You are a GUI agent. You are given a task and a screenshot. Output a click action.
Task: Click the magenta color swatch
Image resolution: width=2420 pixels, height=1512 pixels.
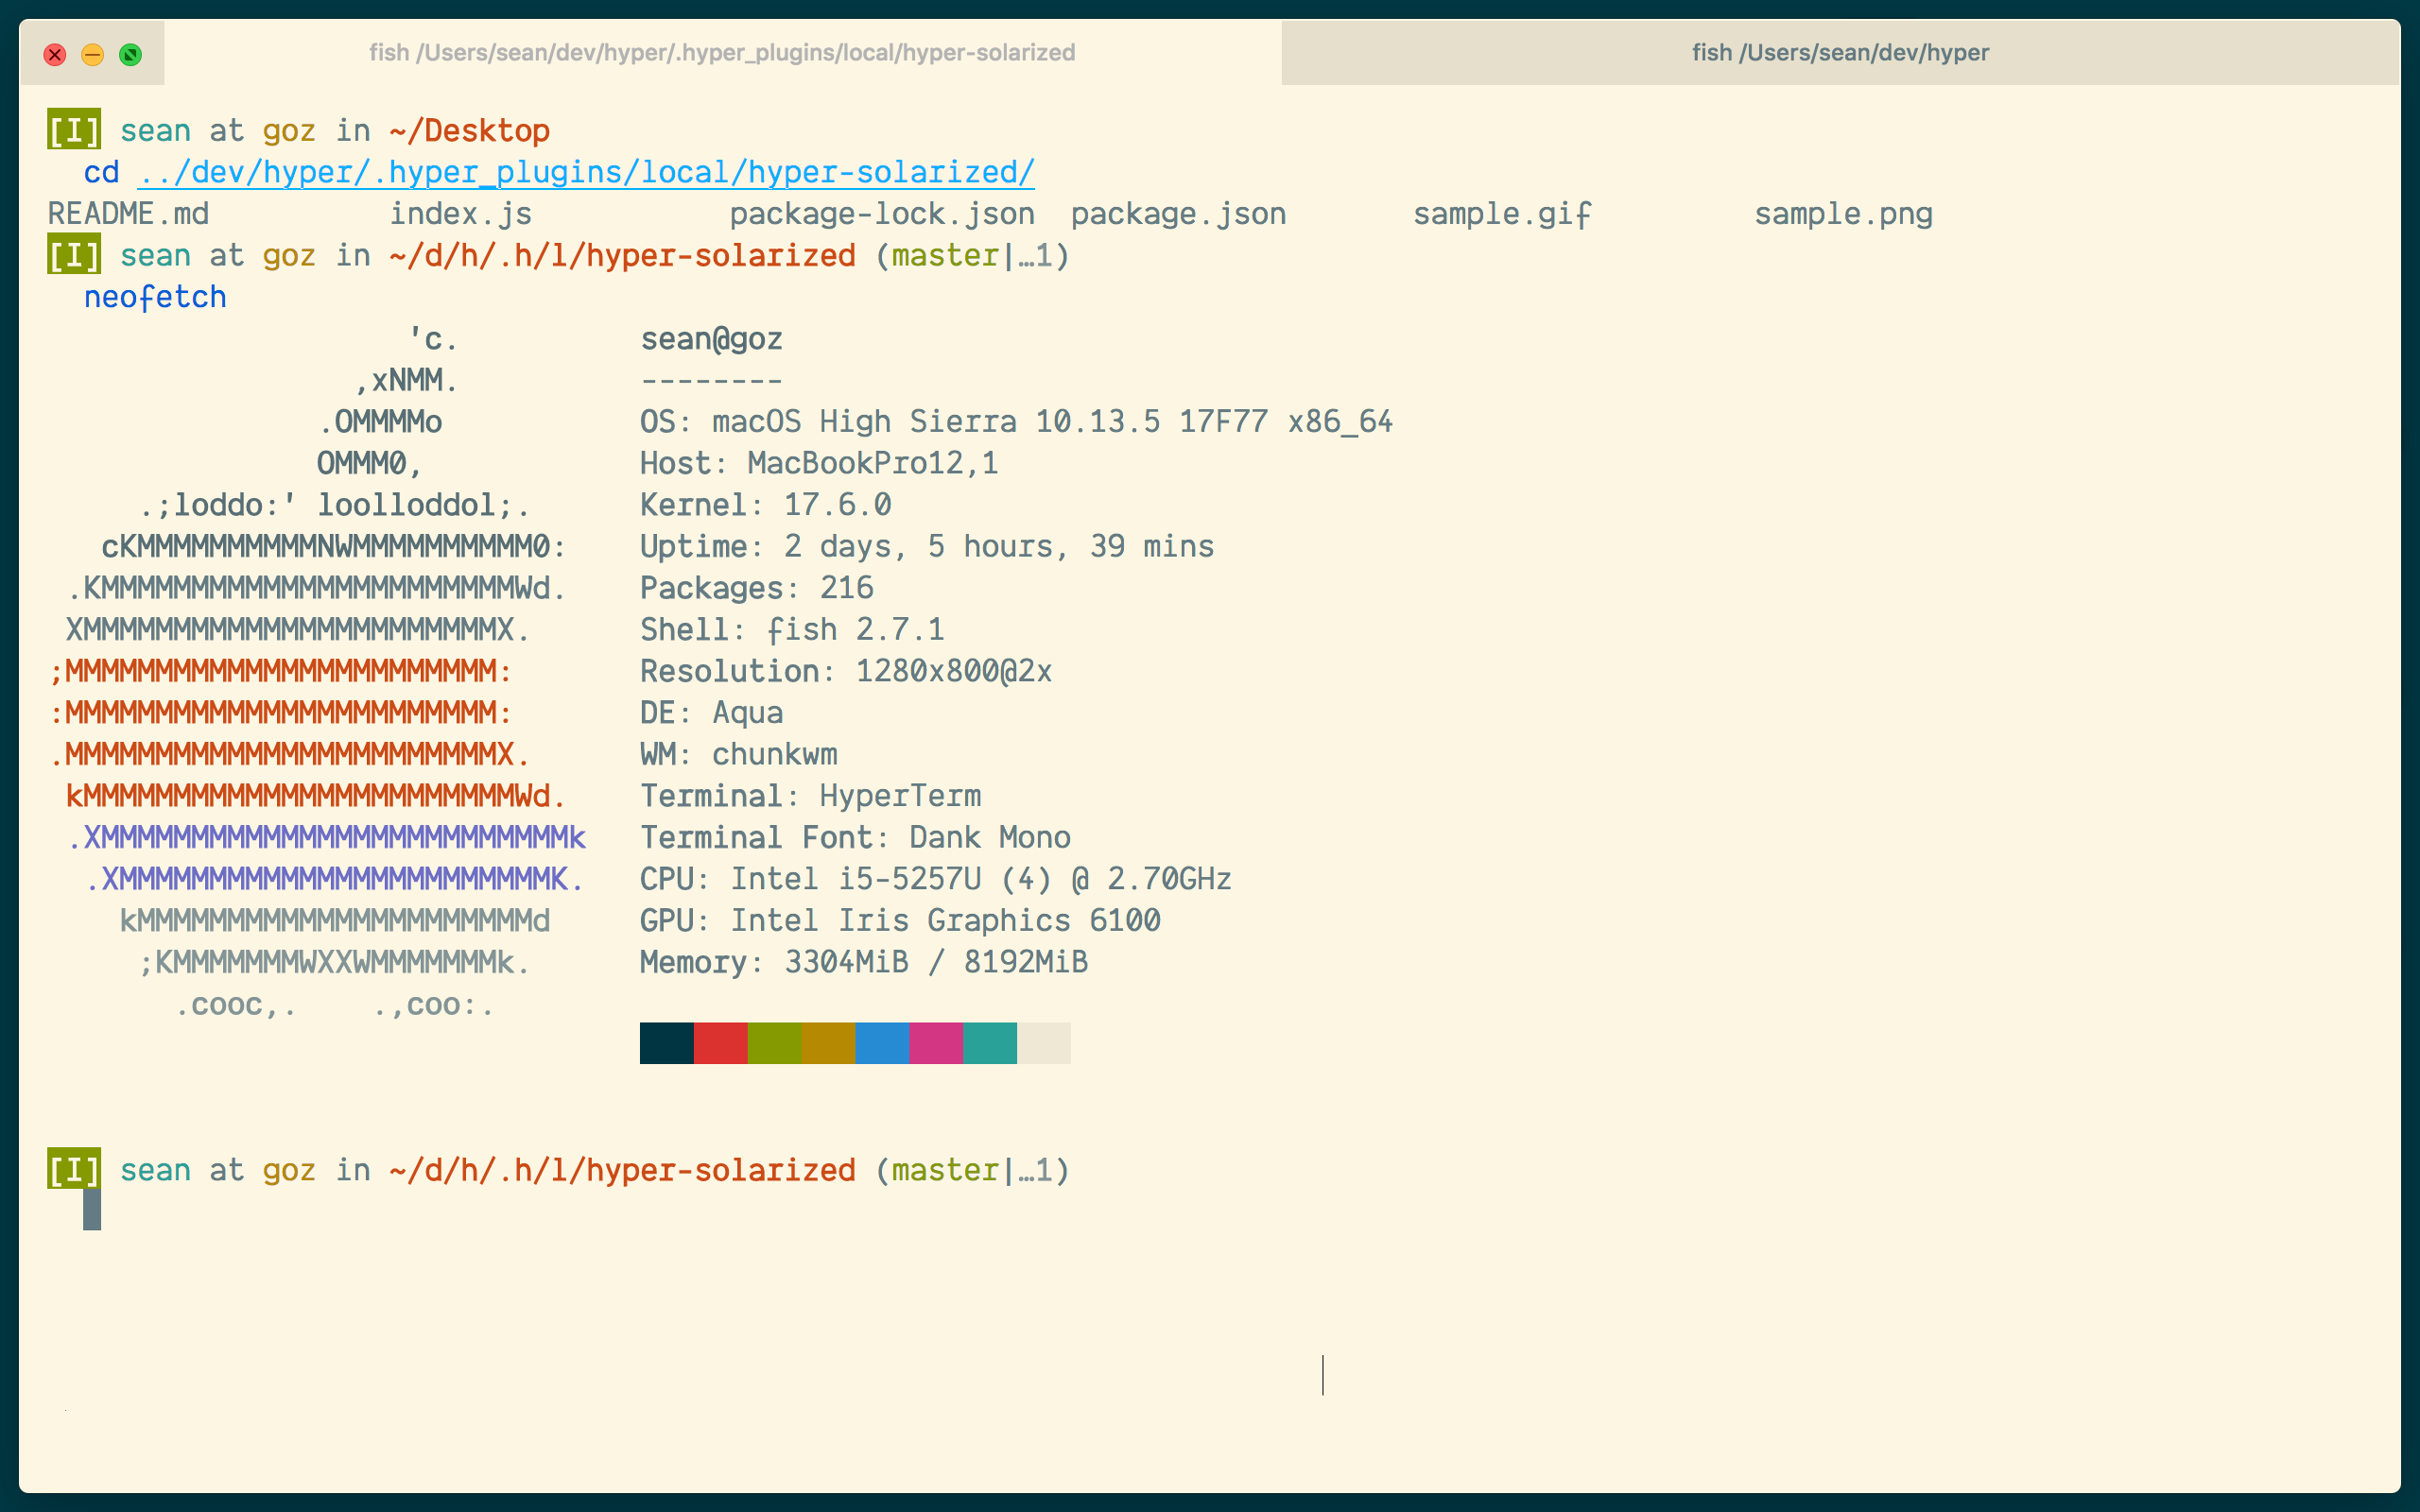tap(936, 1043)
